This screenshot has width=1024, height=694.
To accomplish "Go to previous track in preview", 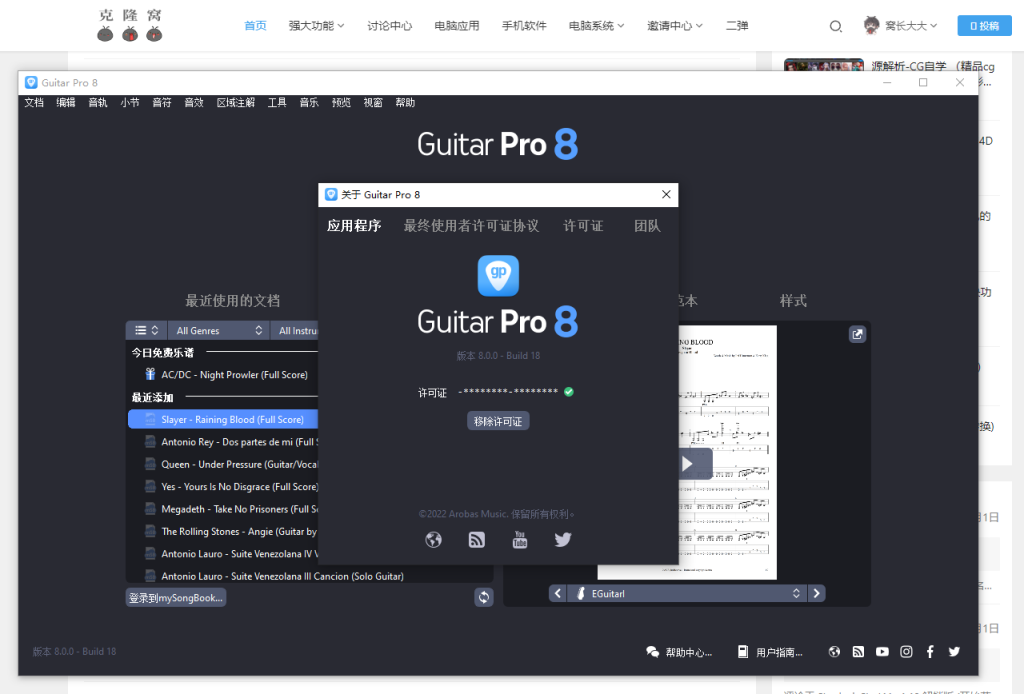I will click(x=557, y=593).
